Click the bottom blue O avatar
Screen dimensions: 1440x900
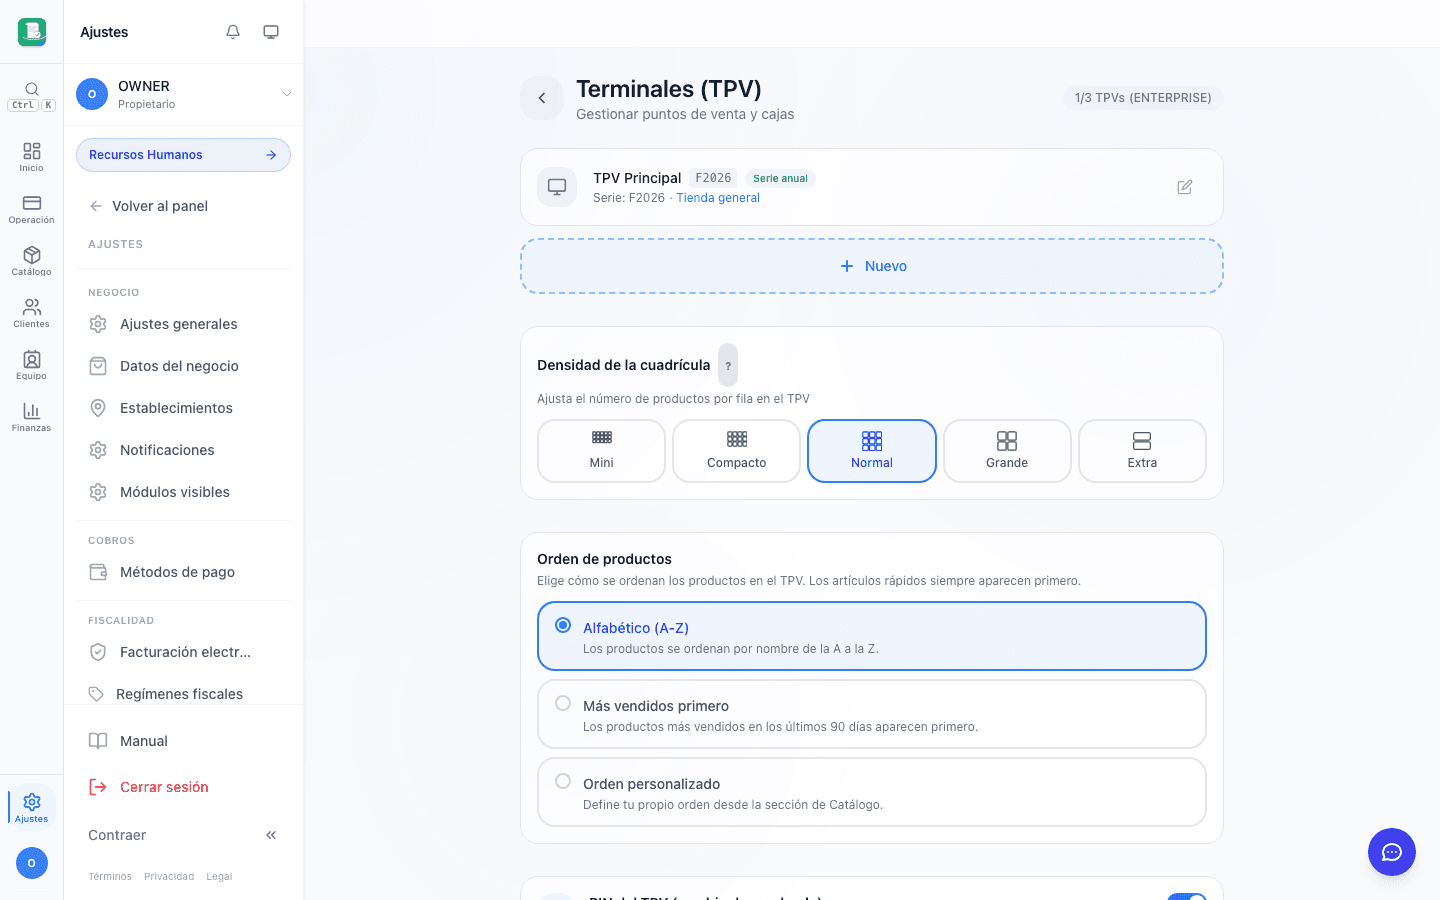[32, 863]
